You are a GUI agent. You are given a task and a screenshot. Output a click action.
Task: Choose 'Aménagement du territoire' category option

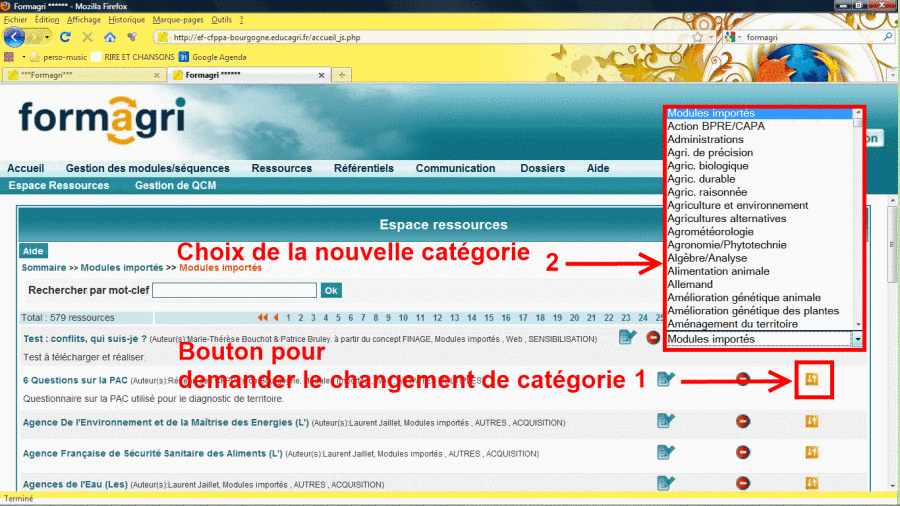coord(732,324)
